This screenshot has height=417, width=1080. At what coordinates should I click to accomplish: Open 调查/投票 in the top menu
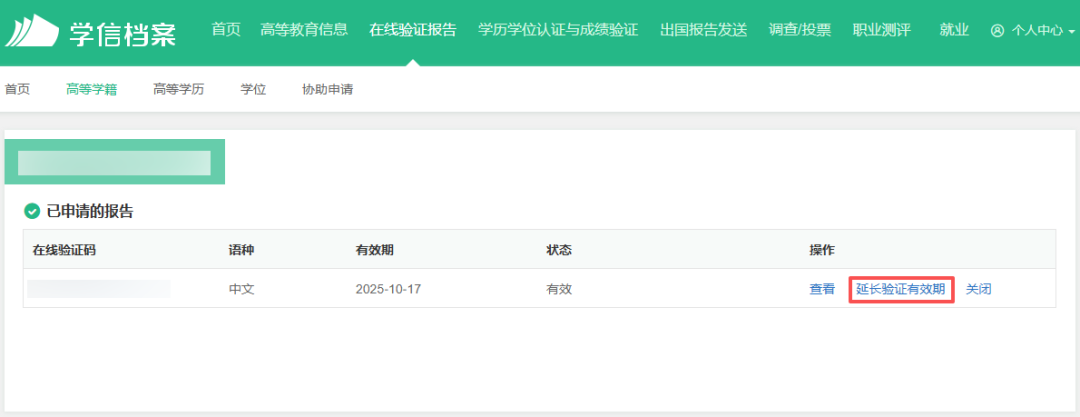pyautogui.click(x=800, y=30)
